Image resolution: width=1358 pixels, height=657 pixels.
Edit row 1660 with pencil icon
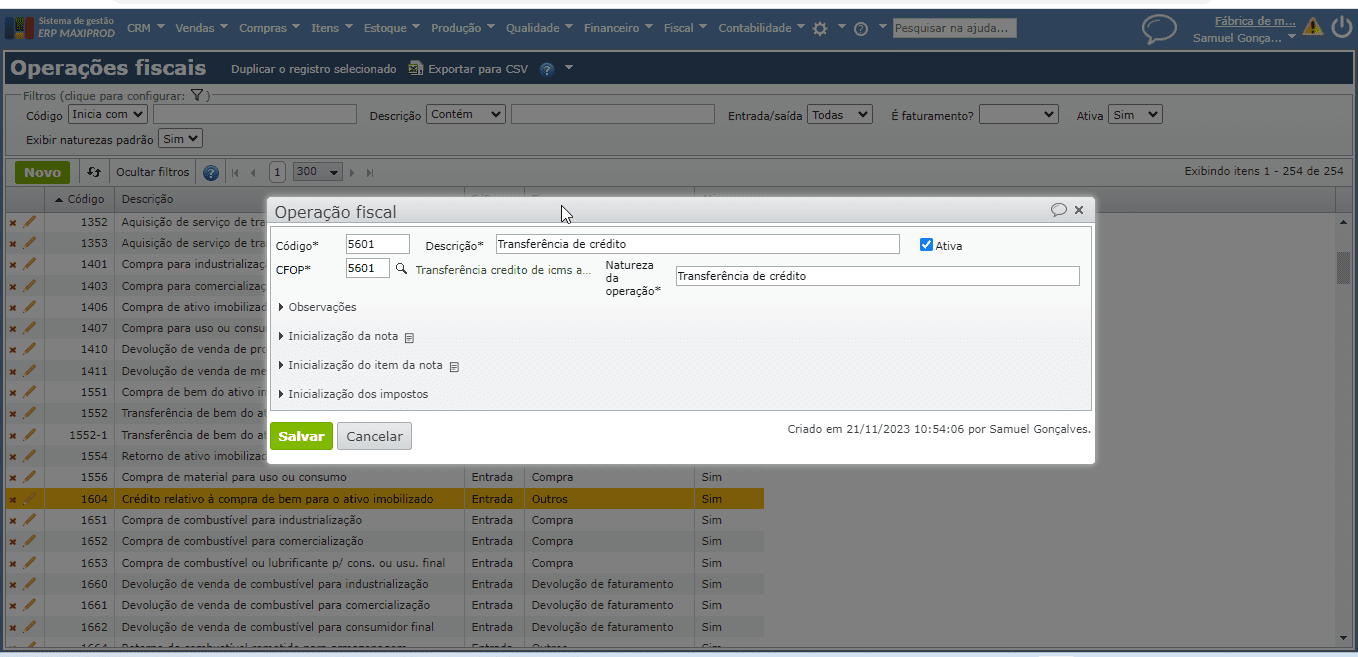pyautogui.click(x=29, y=583)
